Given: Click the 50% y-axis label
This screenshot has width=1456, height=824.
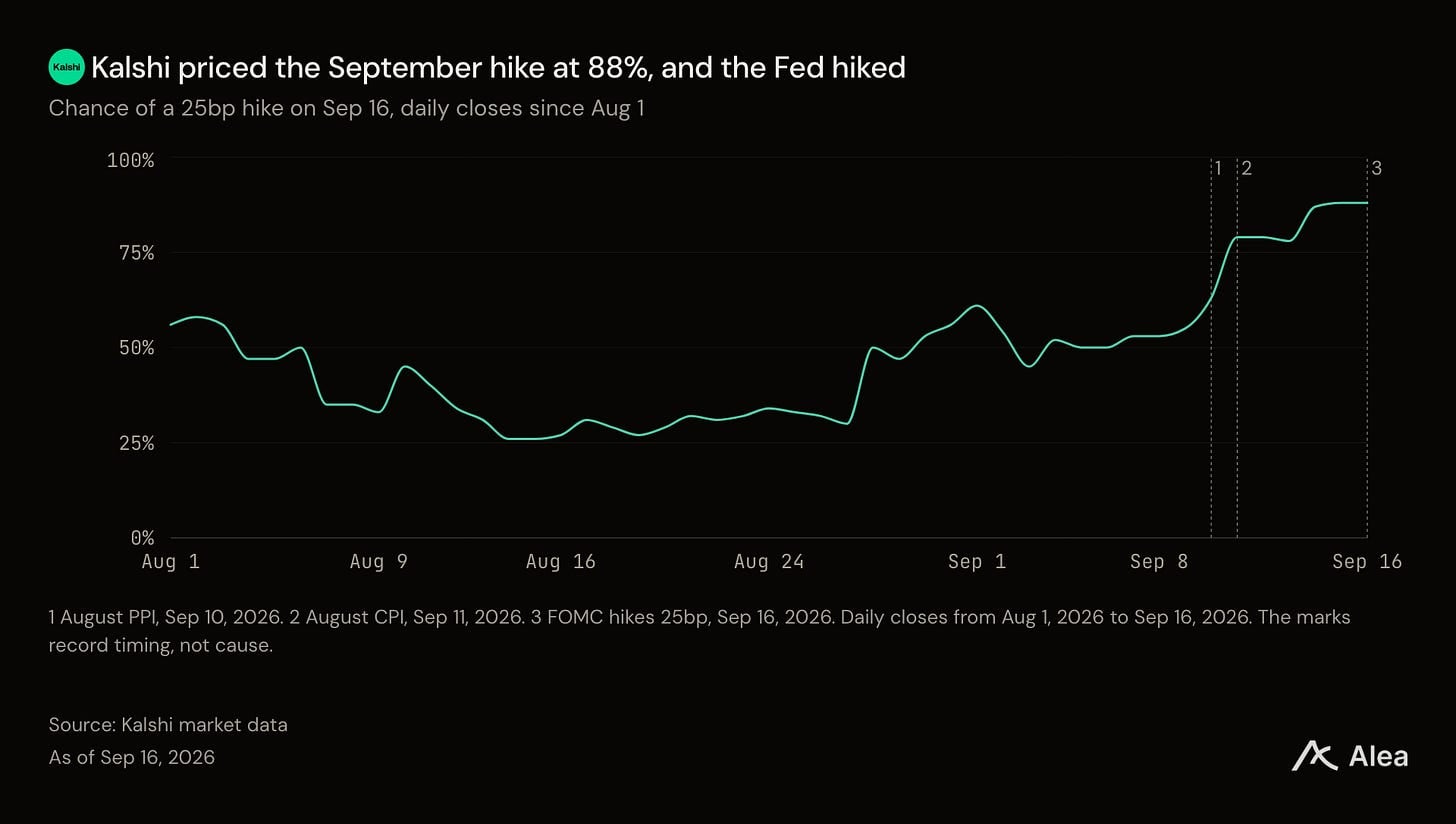Looking at the screenshot, I should [137, 348].
